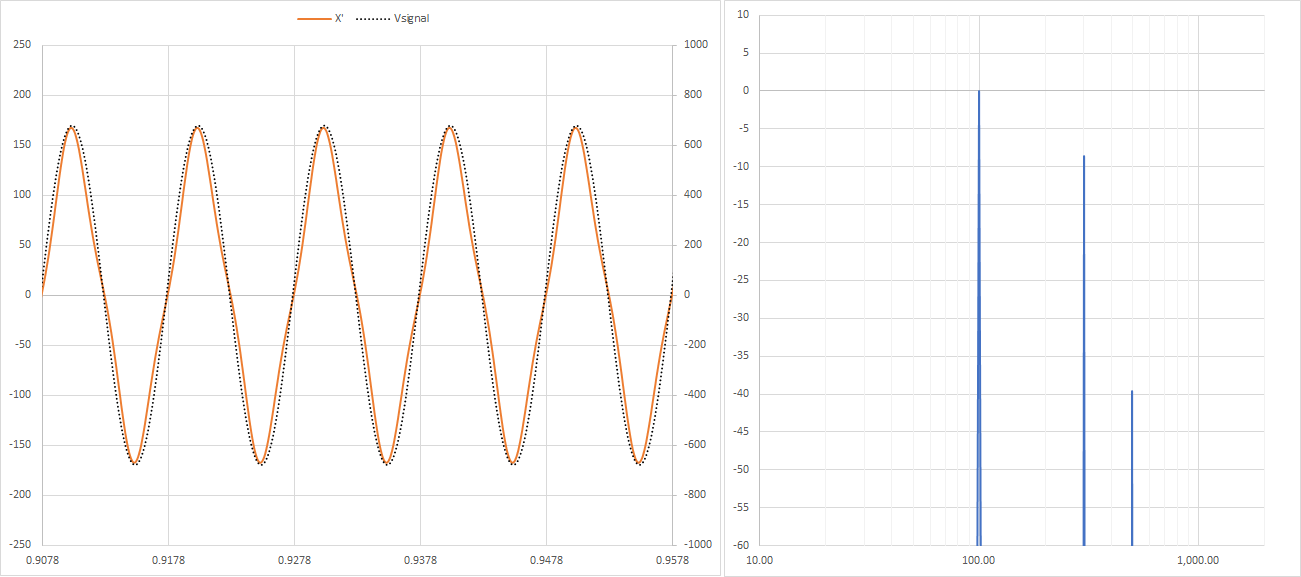Select the 1,000.00 frequency axis label
The width and height of the screenshot is (1301, 577).
1197,561
